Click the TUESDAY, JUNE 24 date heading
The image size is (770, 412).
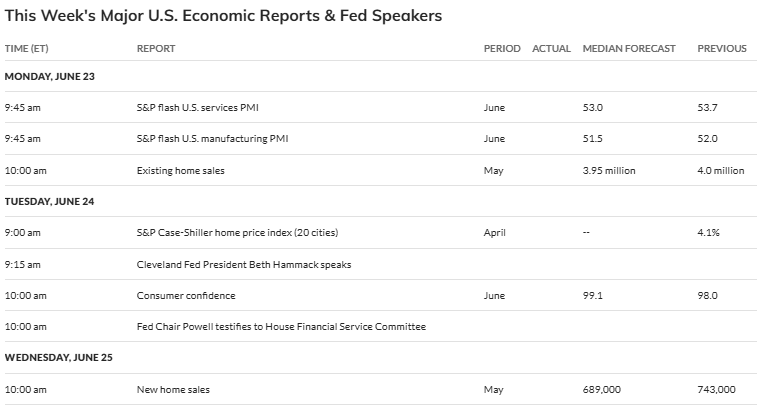(x=49, y=201)
